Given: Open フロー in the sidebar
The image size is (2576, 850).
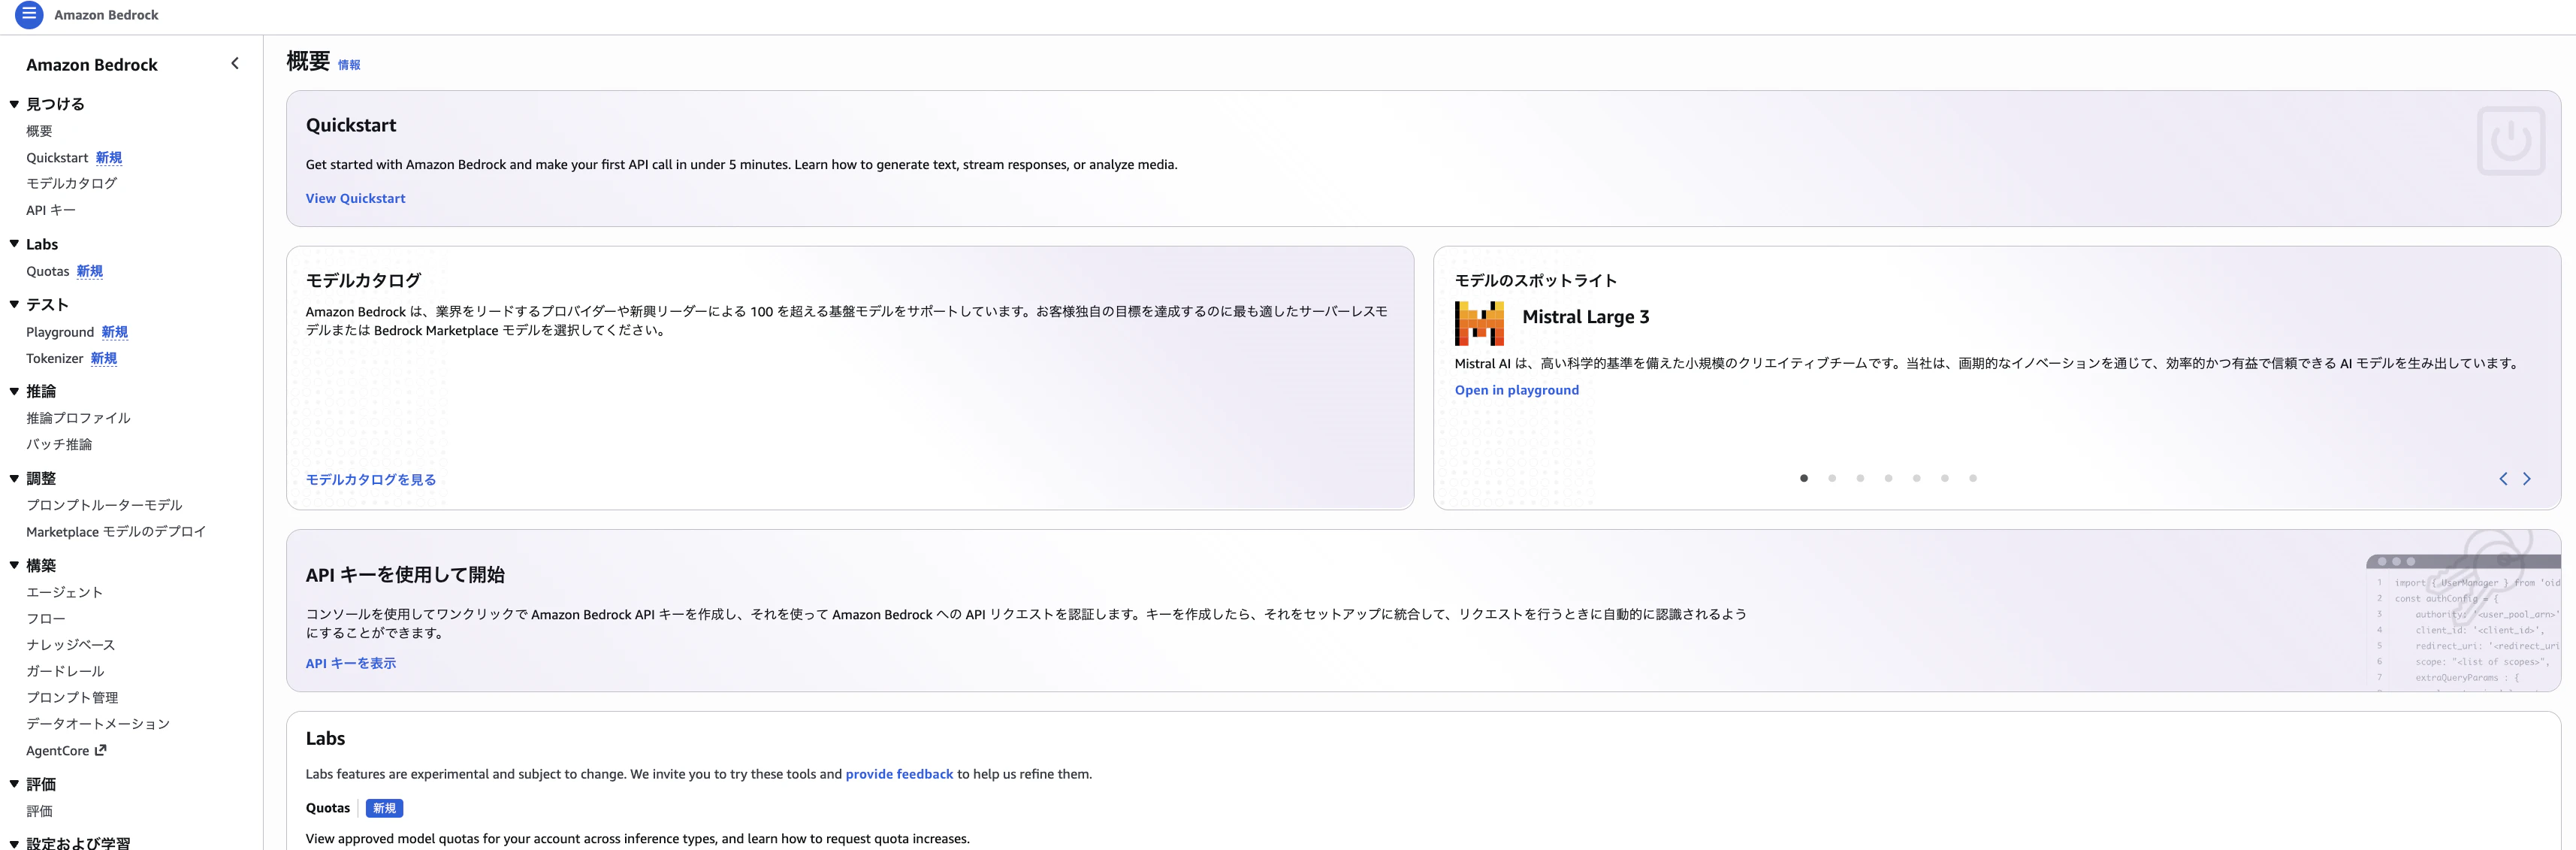Looking at the screenshot, I should (x=46, y=619).
